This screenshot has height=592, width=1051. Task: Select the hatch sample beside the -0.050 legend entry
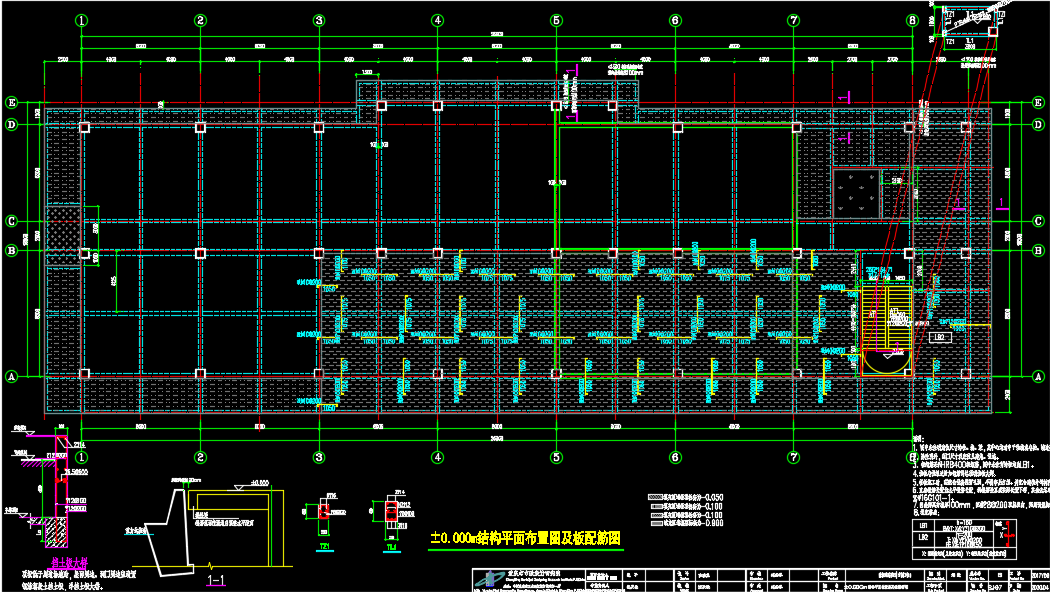click(655, 497)
